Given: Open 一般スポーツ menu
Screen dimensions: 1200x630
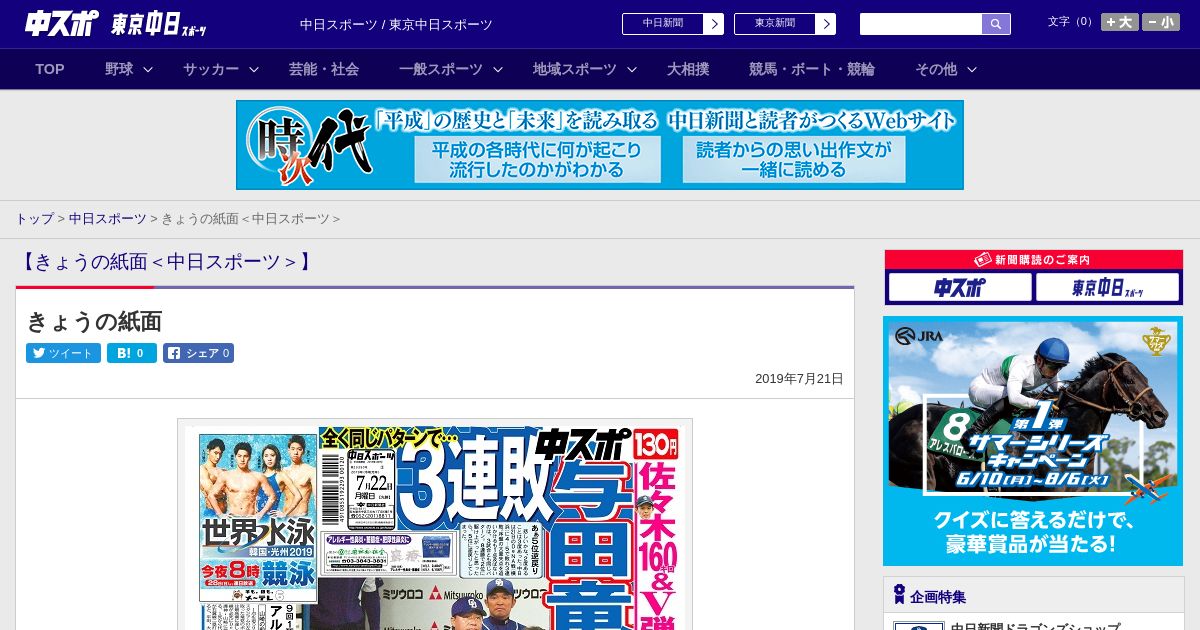Looking at the screenshot, I should (x=441, y=69).
